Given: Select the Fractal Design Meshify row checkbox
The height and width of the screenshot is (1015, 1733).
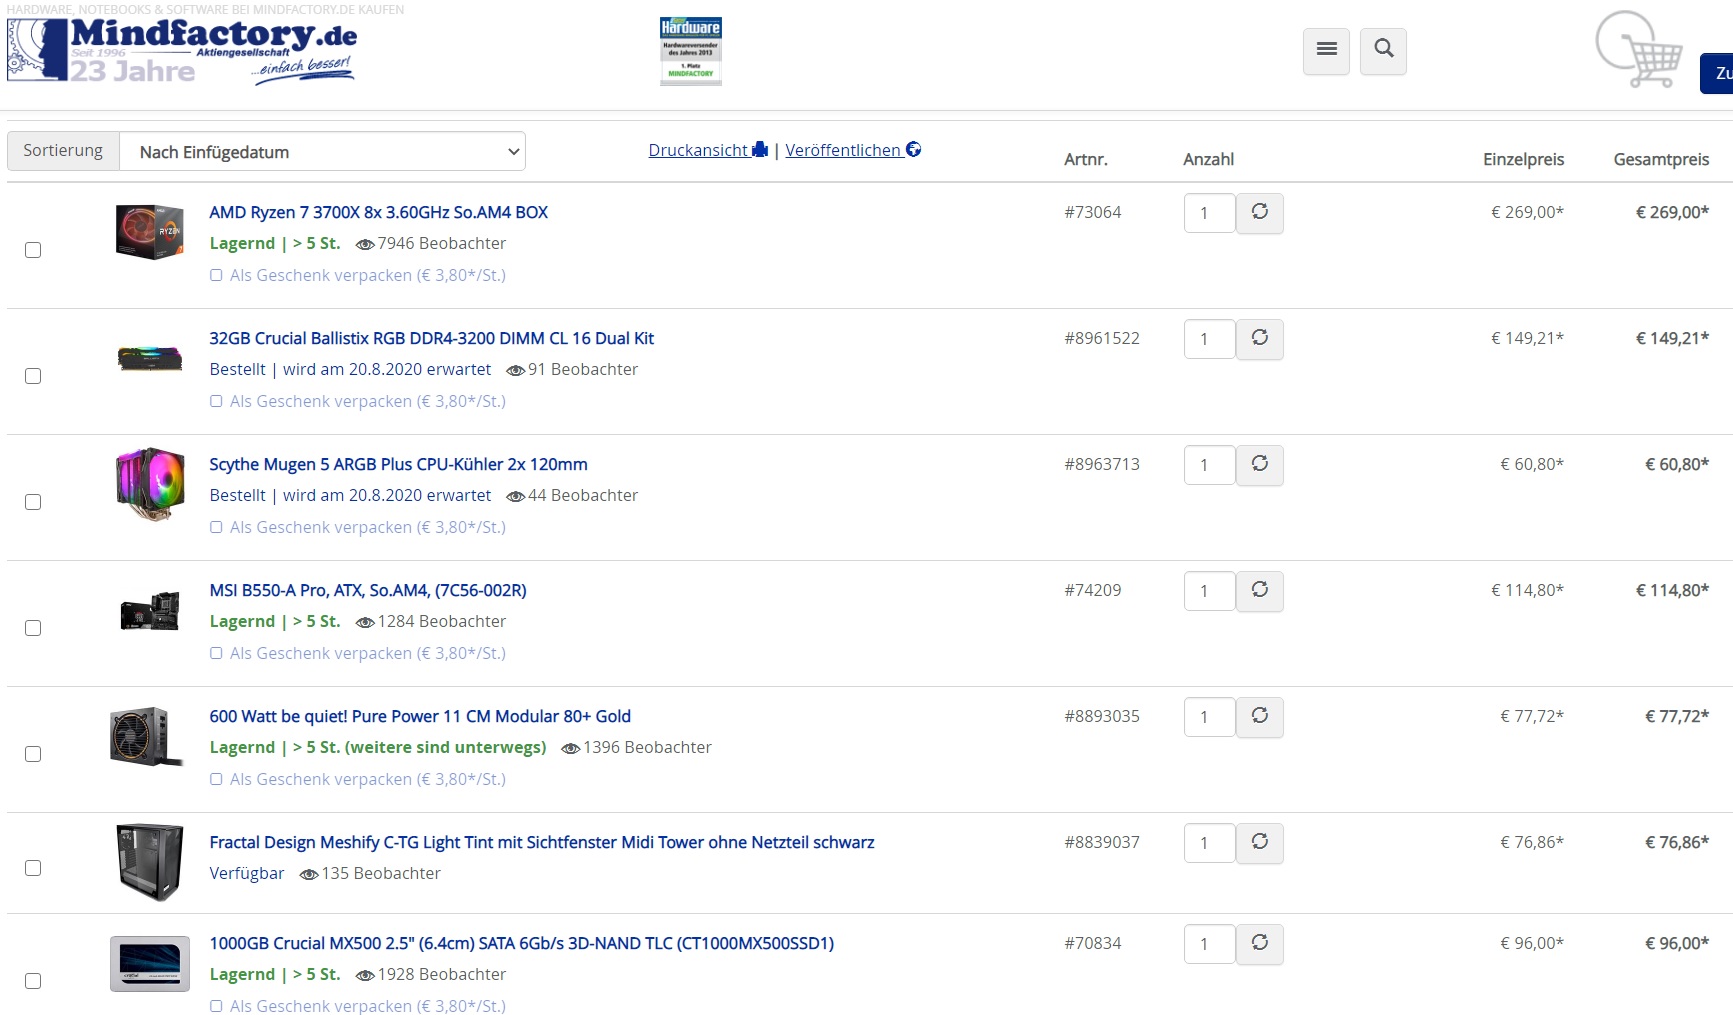Looking at the screenshot, I should tap(33, 868).
